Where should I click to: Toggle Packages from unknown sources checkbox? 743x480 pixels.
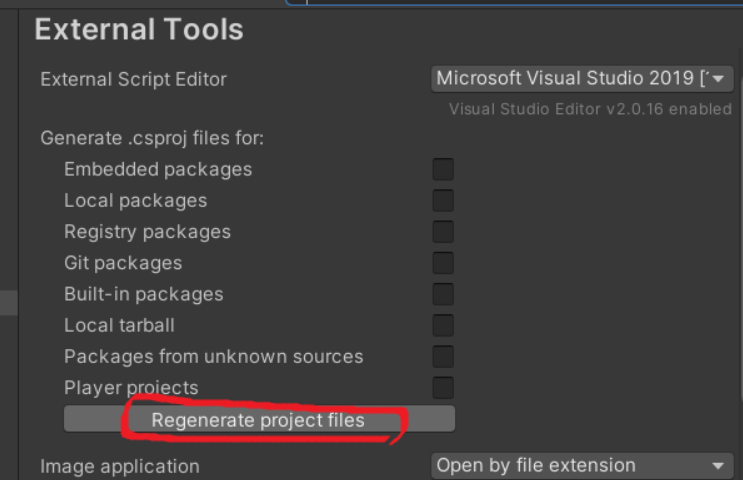[443, 356]
